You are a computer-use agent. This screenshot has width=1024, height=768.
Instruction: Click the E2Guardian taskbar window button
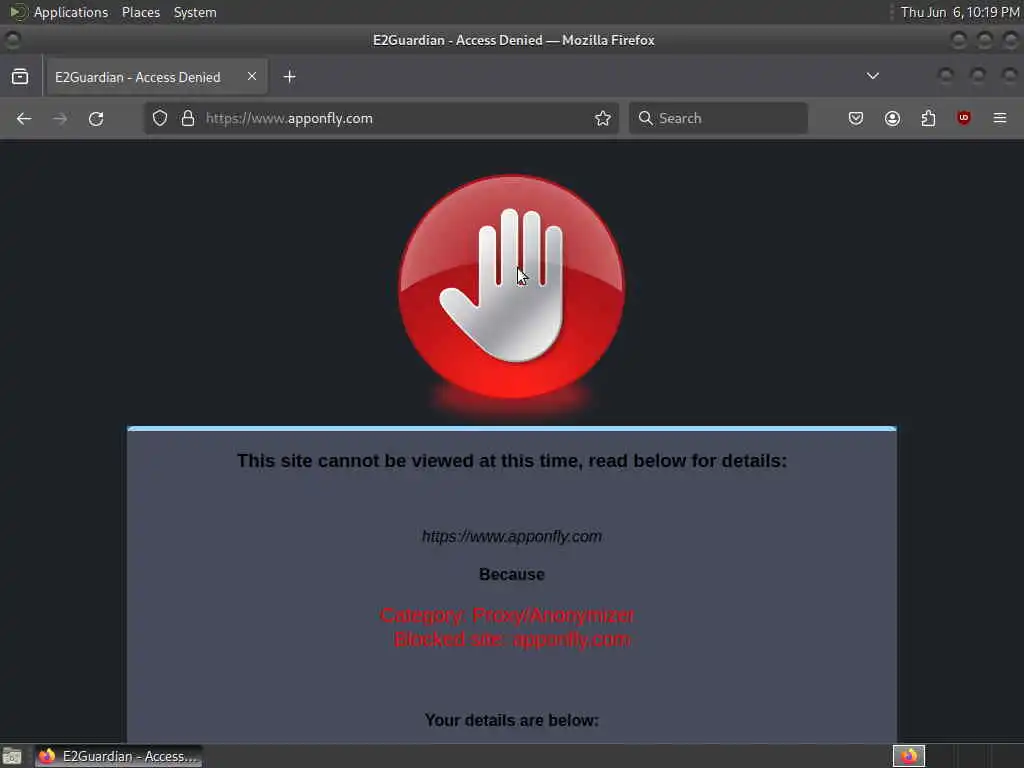pos(118,756)
